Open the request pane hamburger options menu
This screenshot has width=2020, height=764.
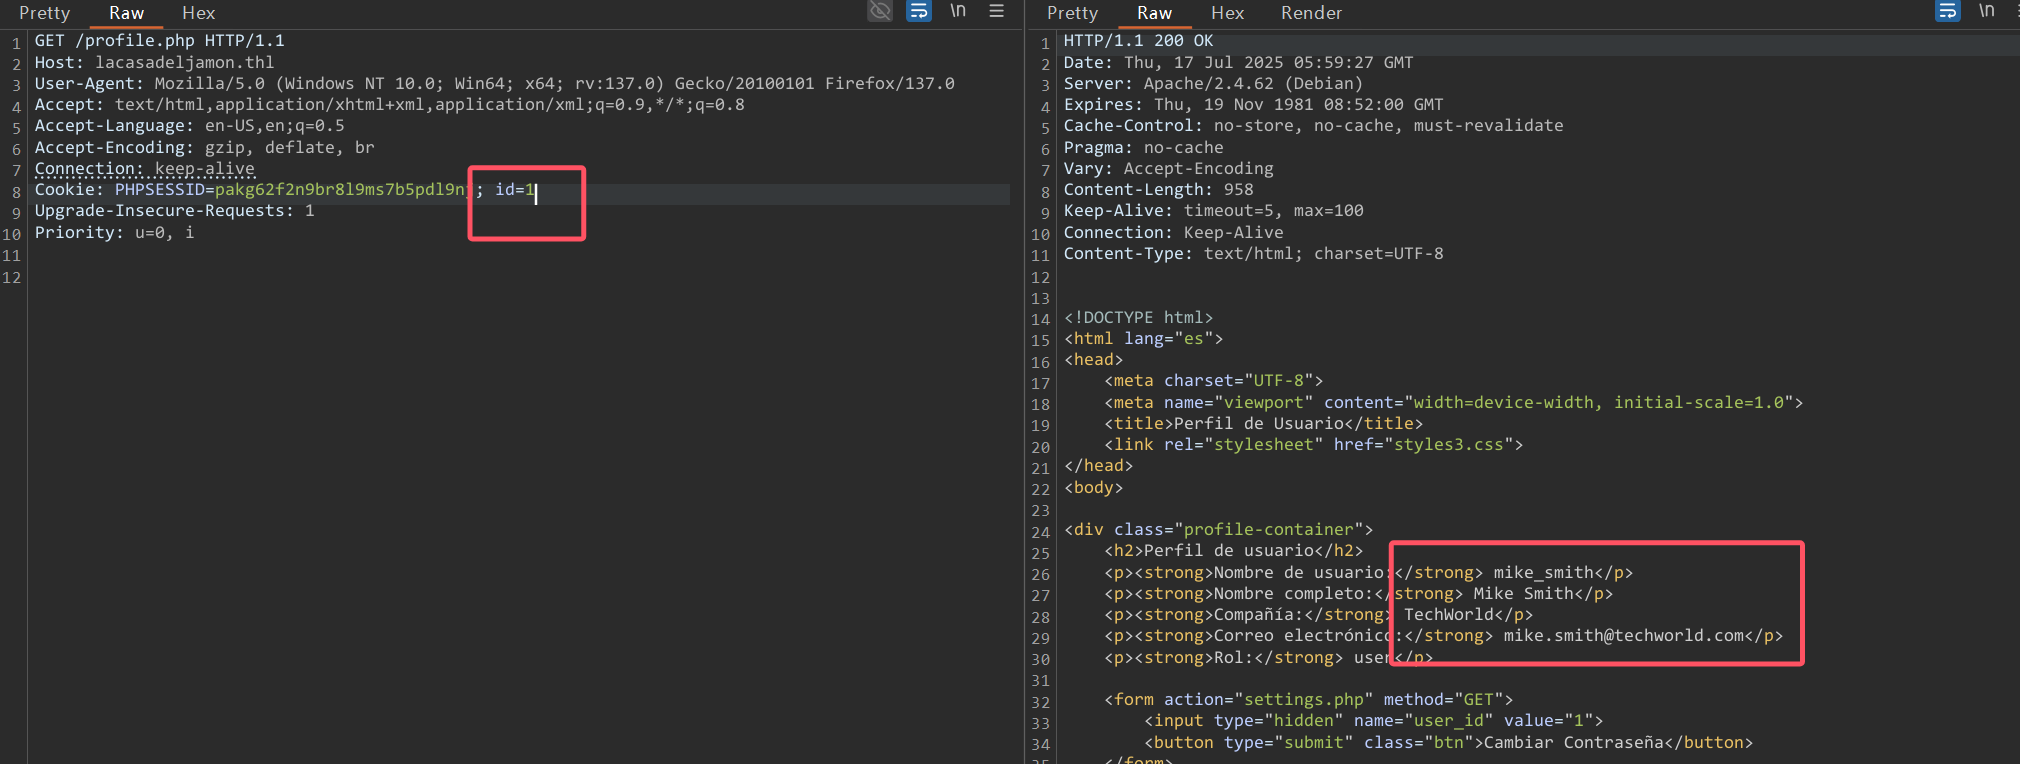click(x=996, y=11)
